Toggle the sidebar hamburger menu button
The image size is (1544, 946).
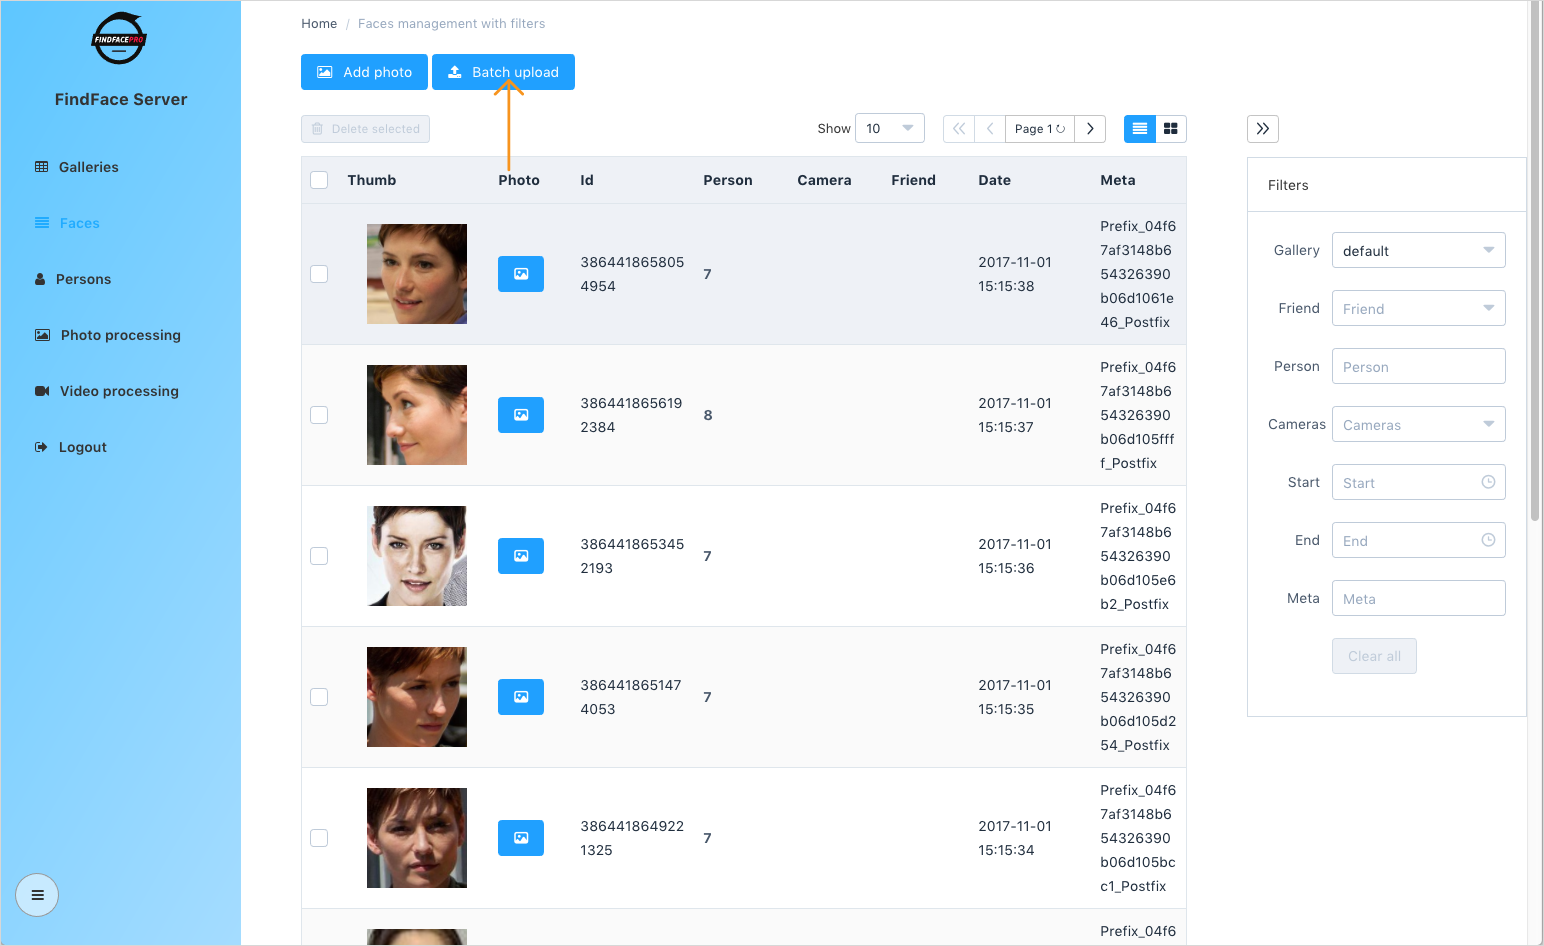(x=37, y=895)
